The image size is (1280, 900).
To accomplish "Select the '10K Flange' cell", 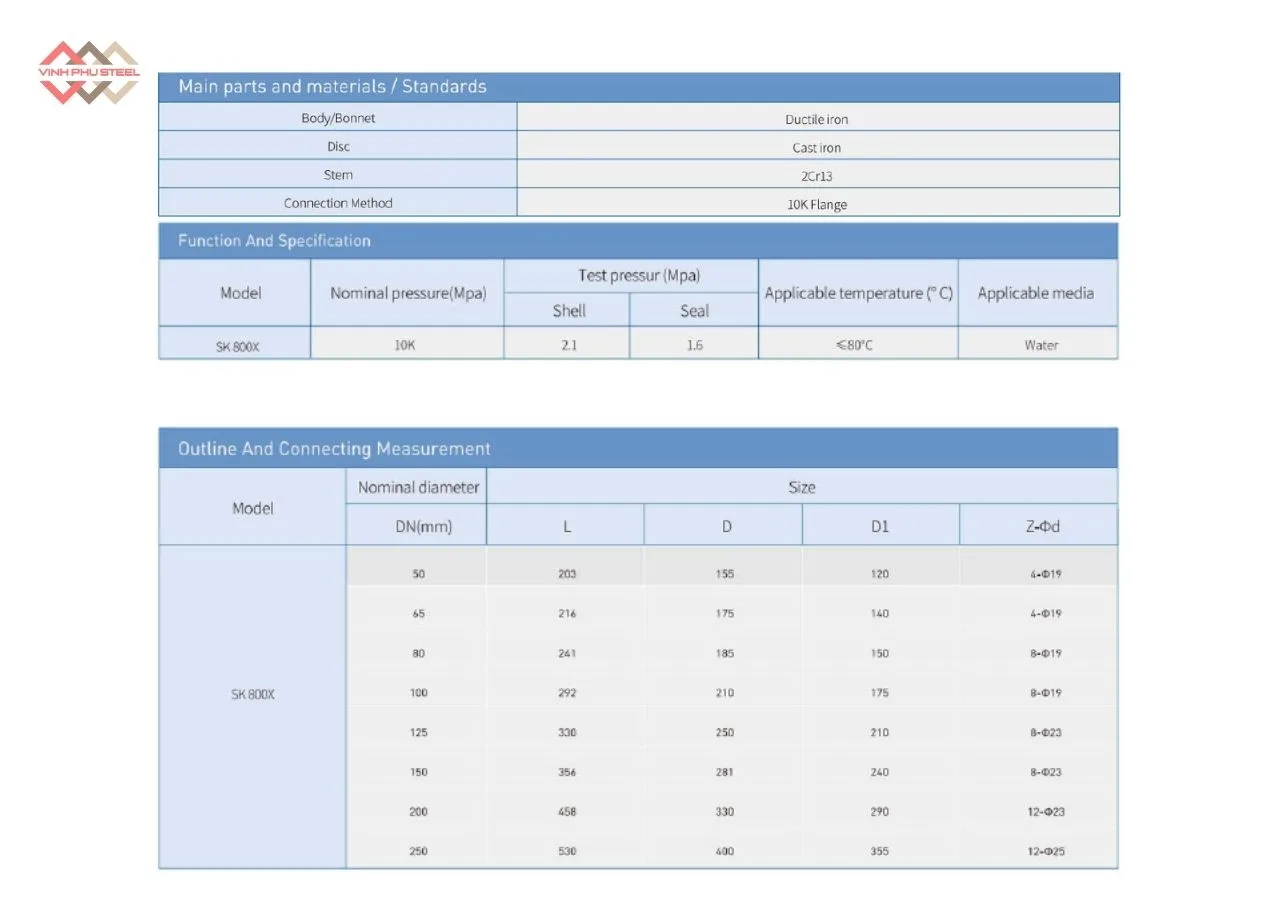I will tap(816, 205).
